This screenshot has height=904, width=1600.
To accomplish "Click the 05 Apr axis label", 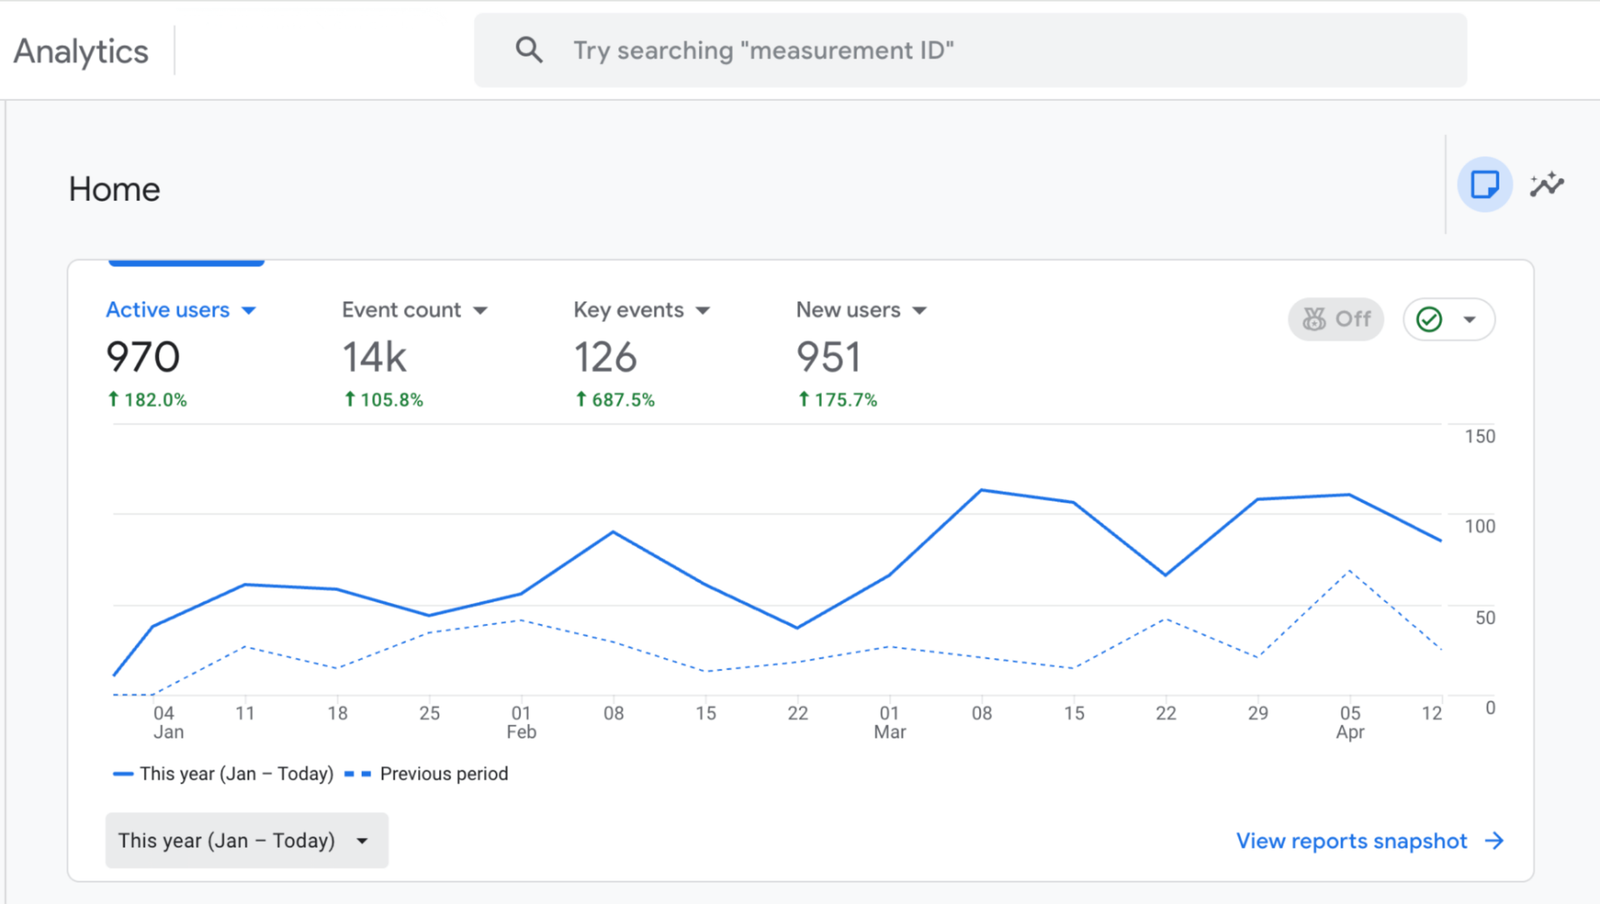I will pyautogui.click(x=1350, y=722).
